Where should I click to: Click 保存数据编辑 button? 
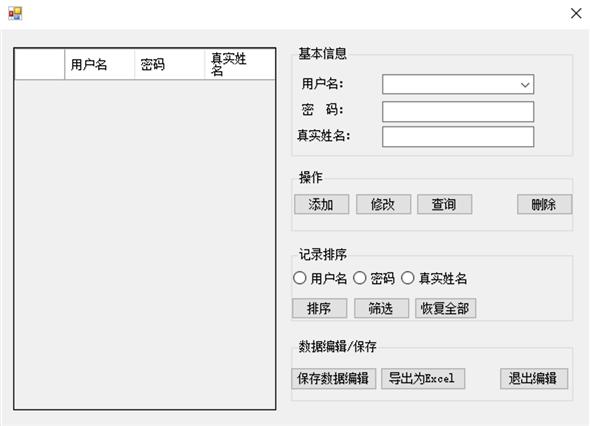pos(333,379)
